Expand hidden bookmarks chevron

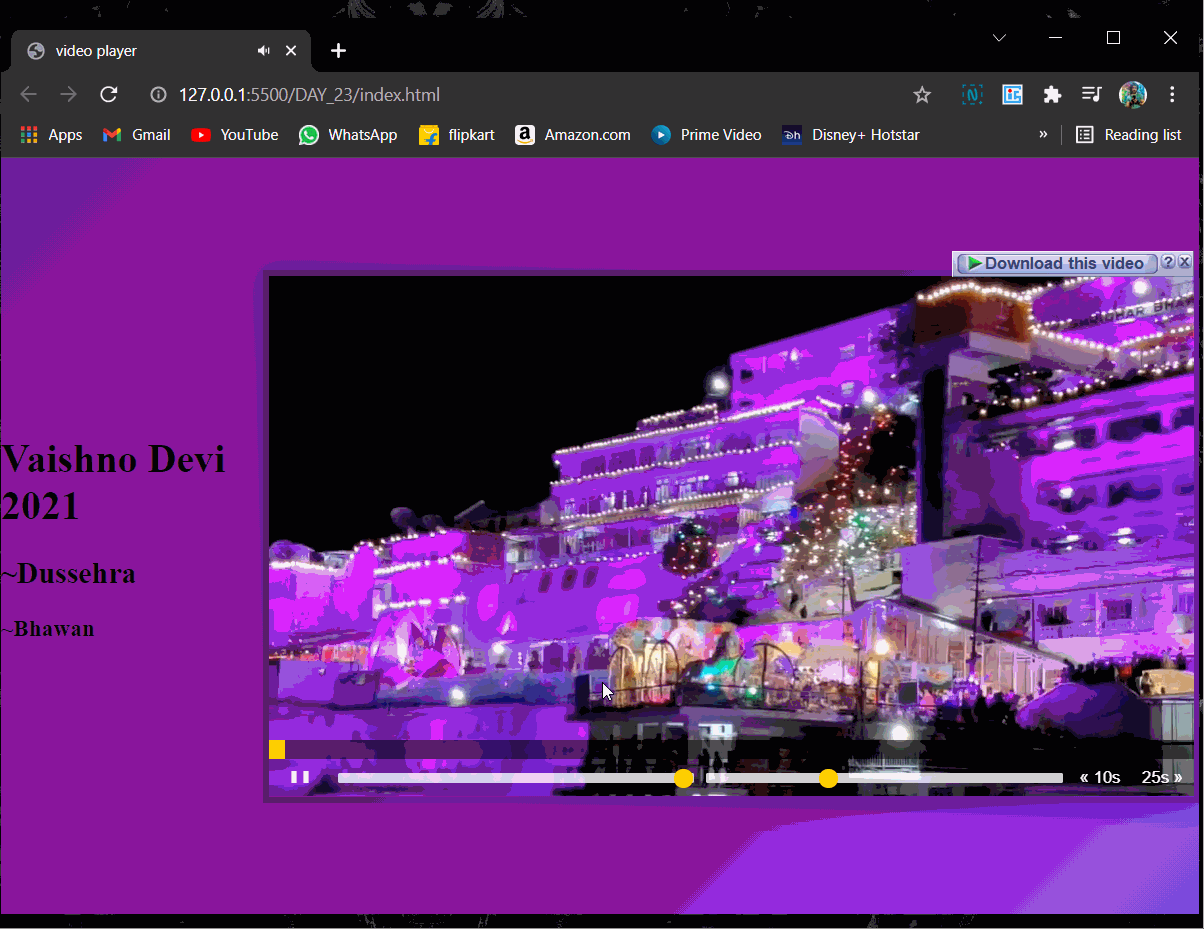[x=1043, y=134]
